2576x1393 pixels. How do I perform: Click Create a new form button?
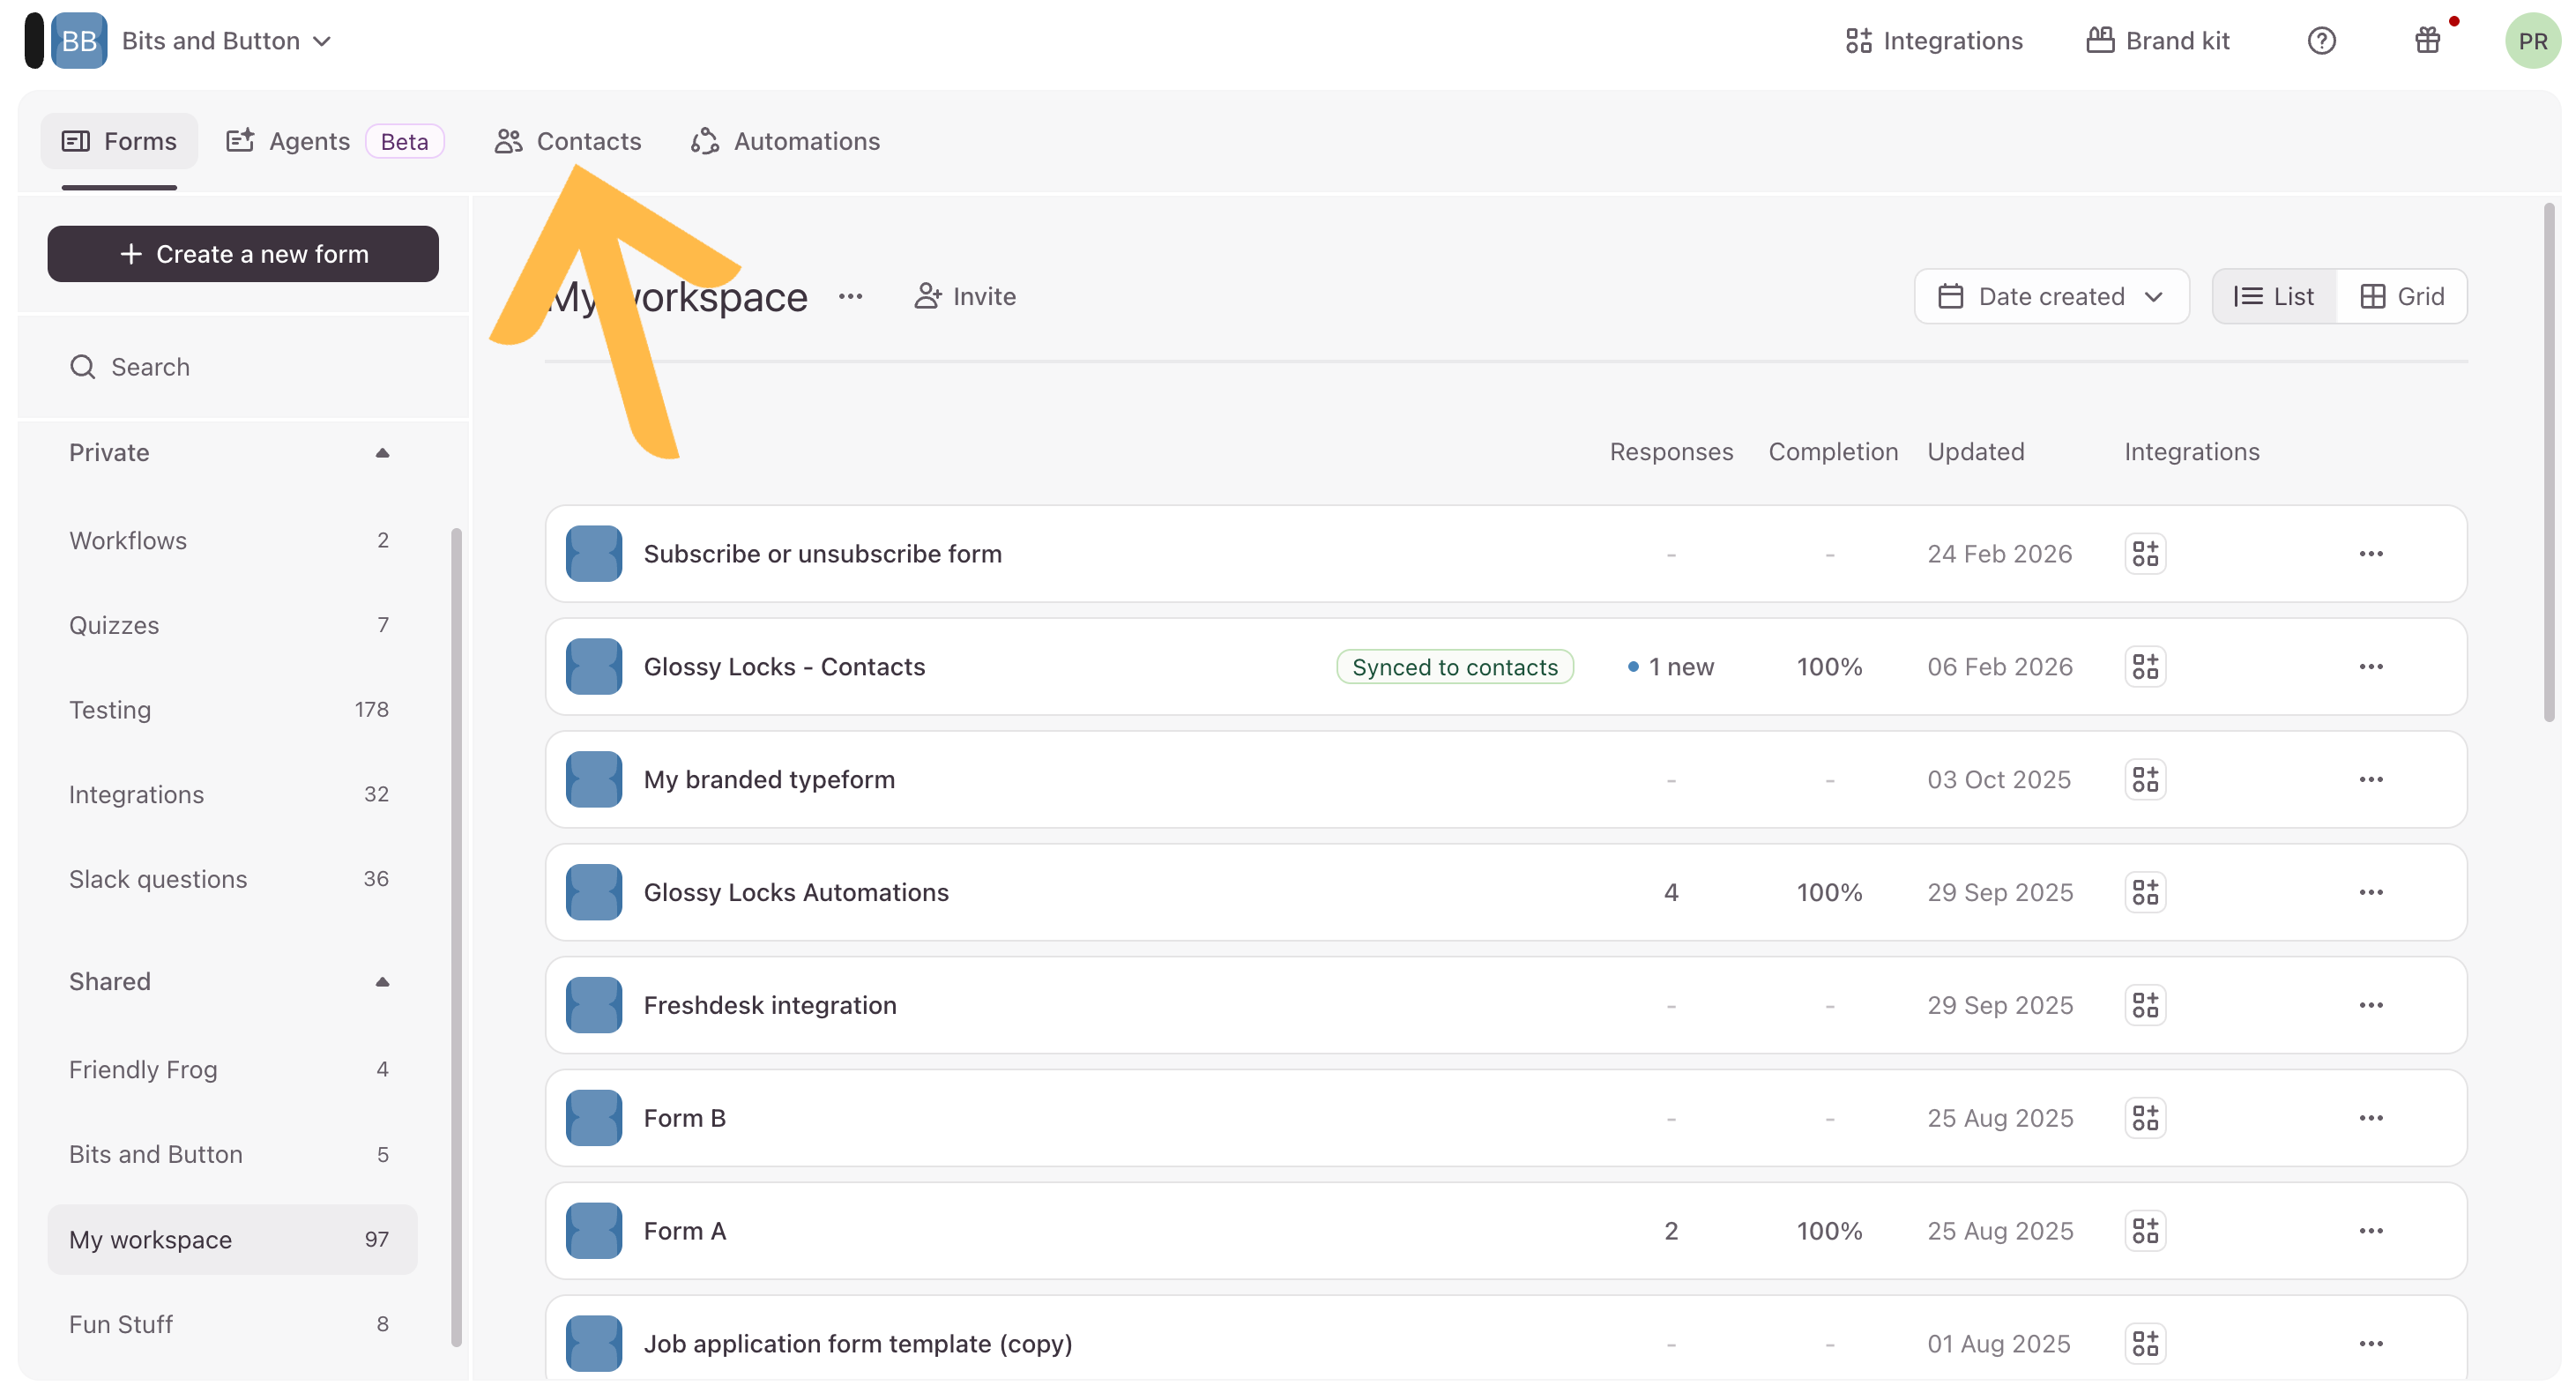(243, 254)
